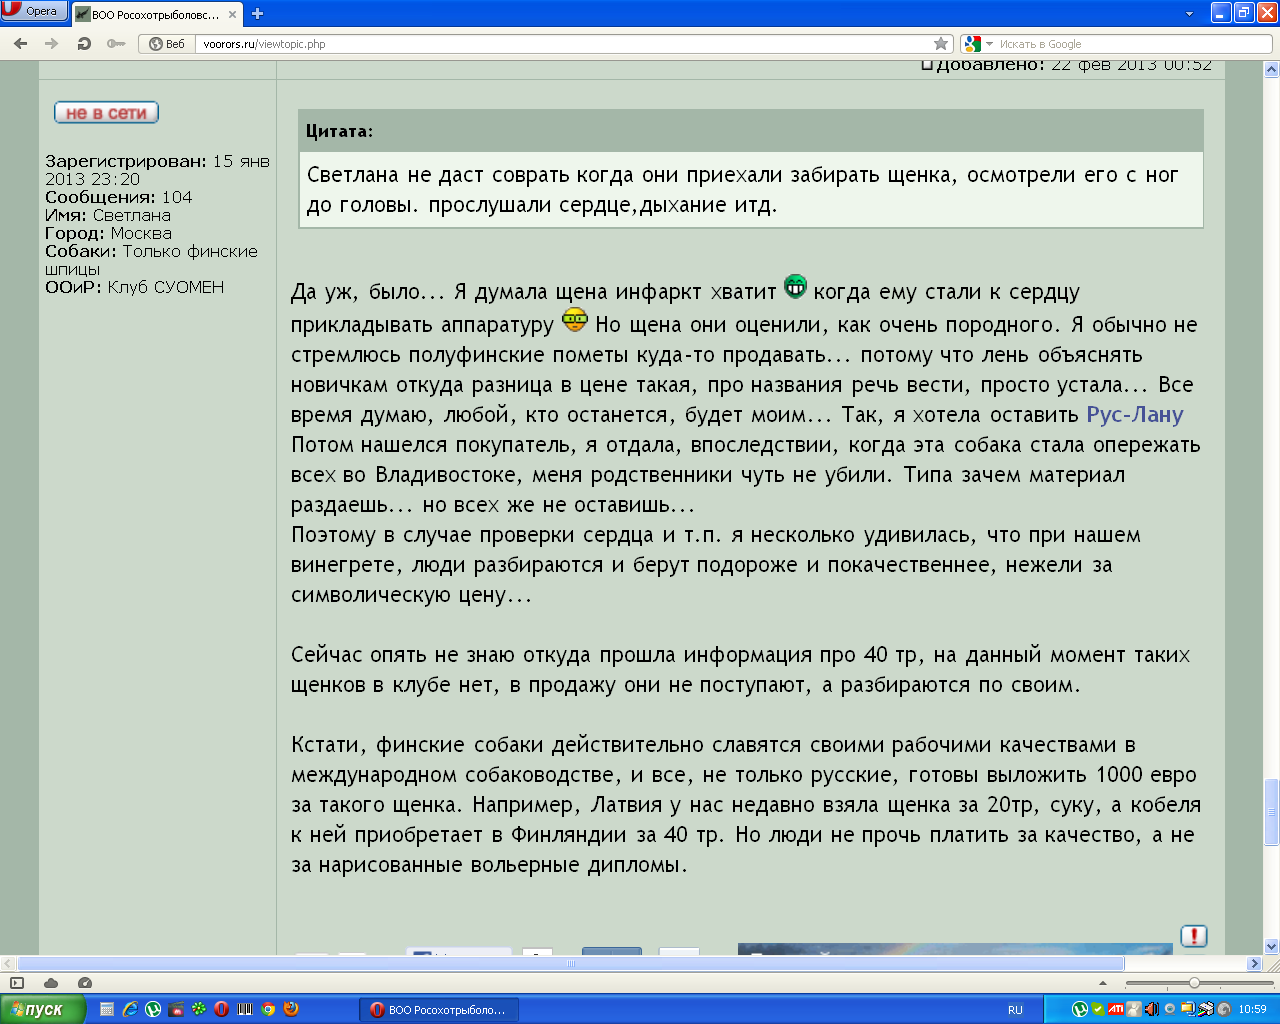The image size is (1280, 1024).
Task: Open uTorrent from the quick launch bar
Action: 153,1009
